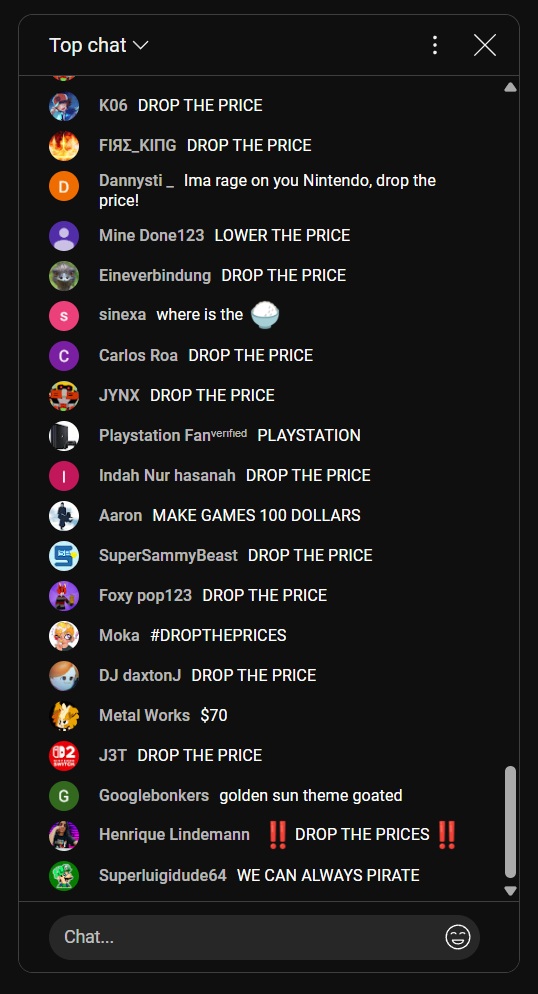Image resolution: width=538 pixels, height=994 pixels.
Task: Select the Dannysti _ chat message
Action: click(267, 190)
